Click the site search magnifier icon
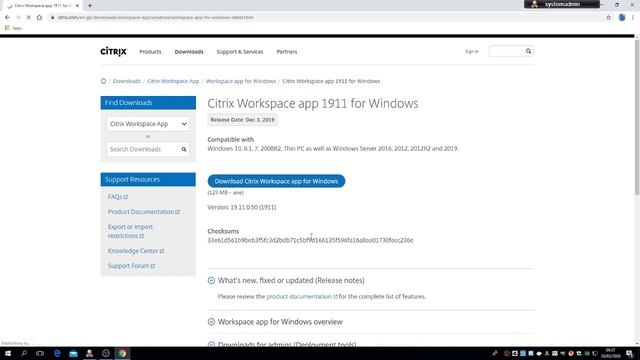This screenshot has width=640, height=360. (528, 51)
